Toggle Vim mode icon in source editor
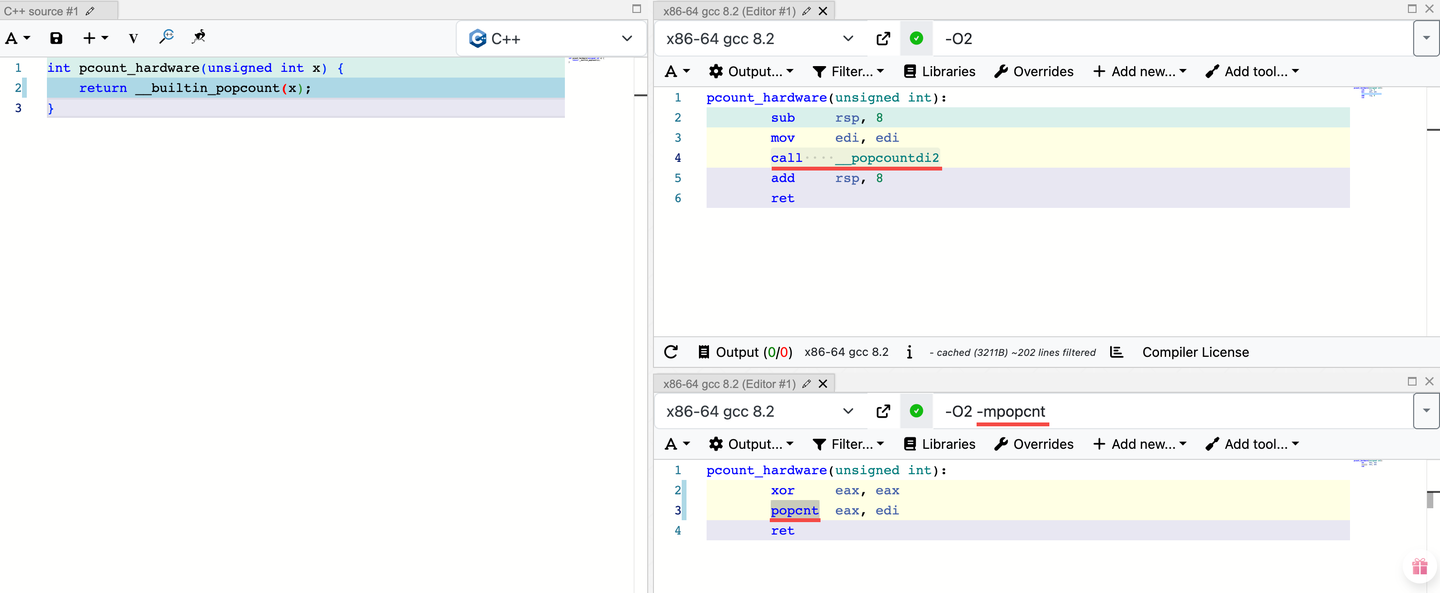Screen dimensions: 1440x593 click(133, 38)
